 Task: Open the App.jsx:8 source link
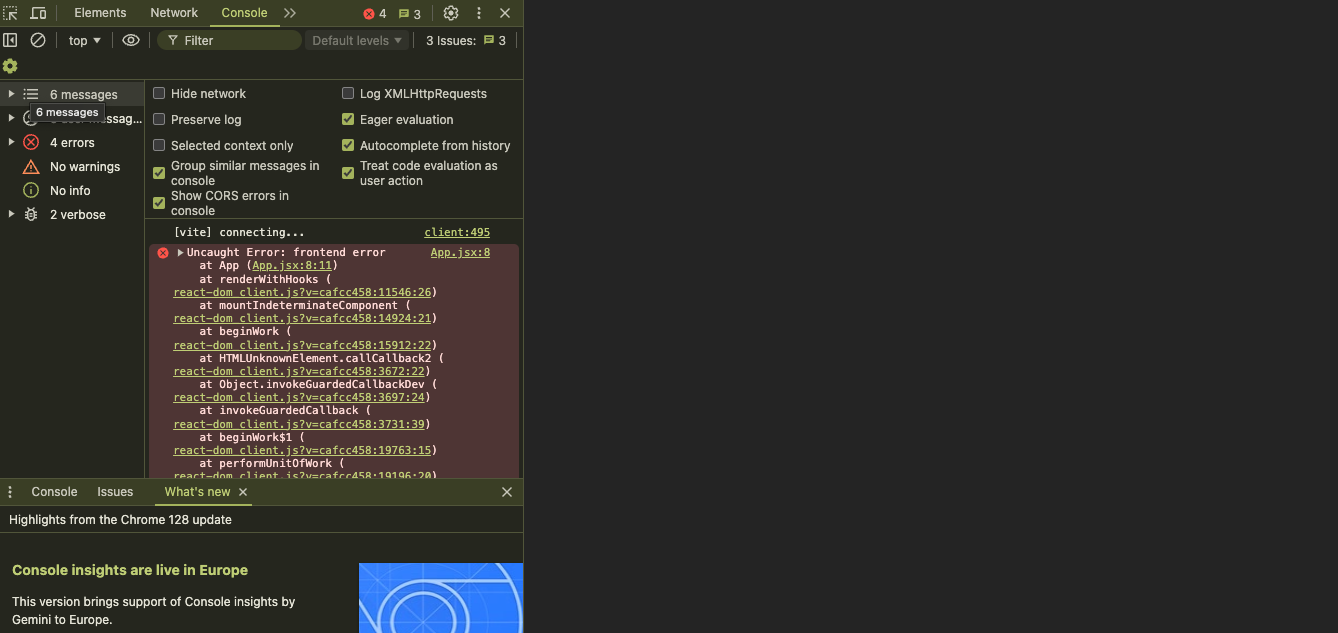pos(460,253)
